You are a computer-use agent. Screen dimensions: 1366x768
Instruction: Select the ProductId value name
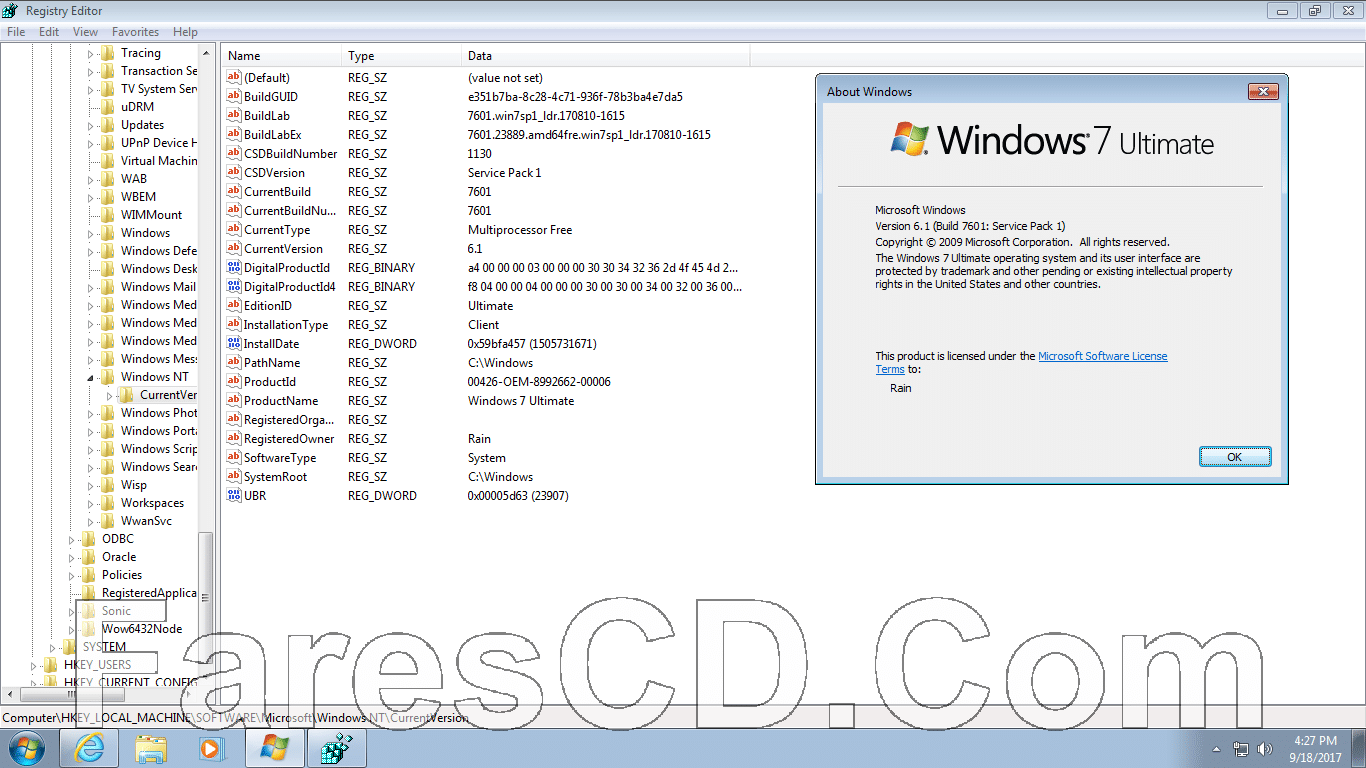pyautogui.click(x=270, y=382)
